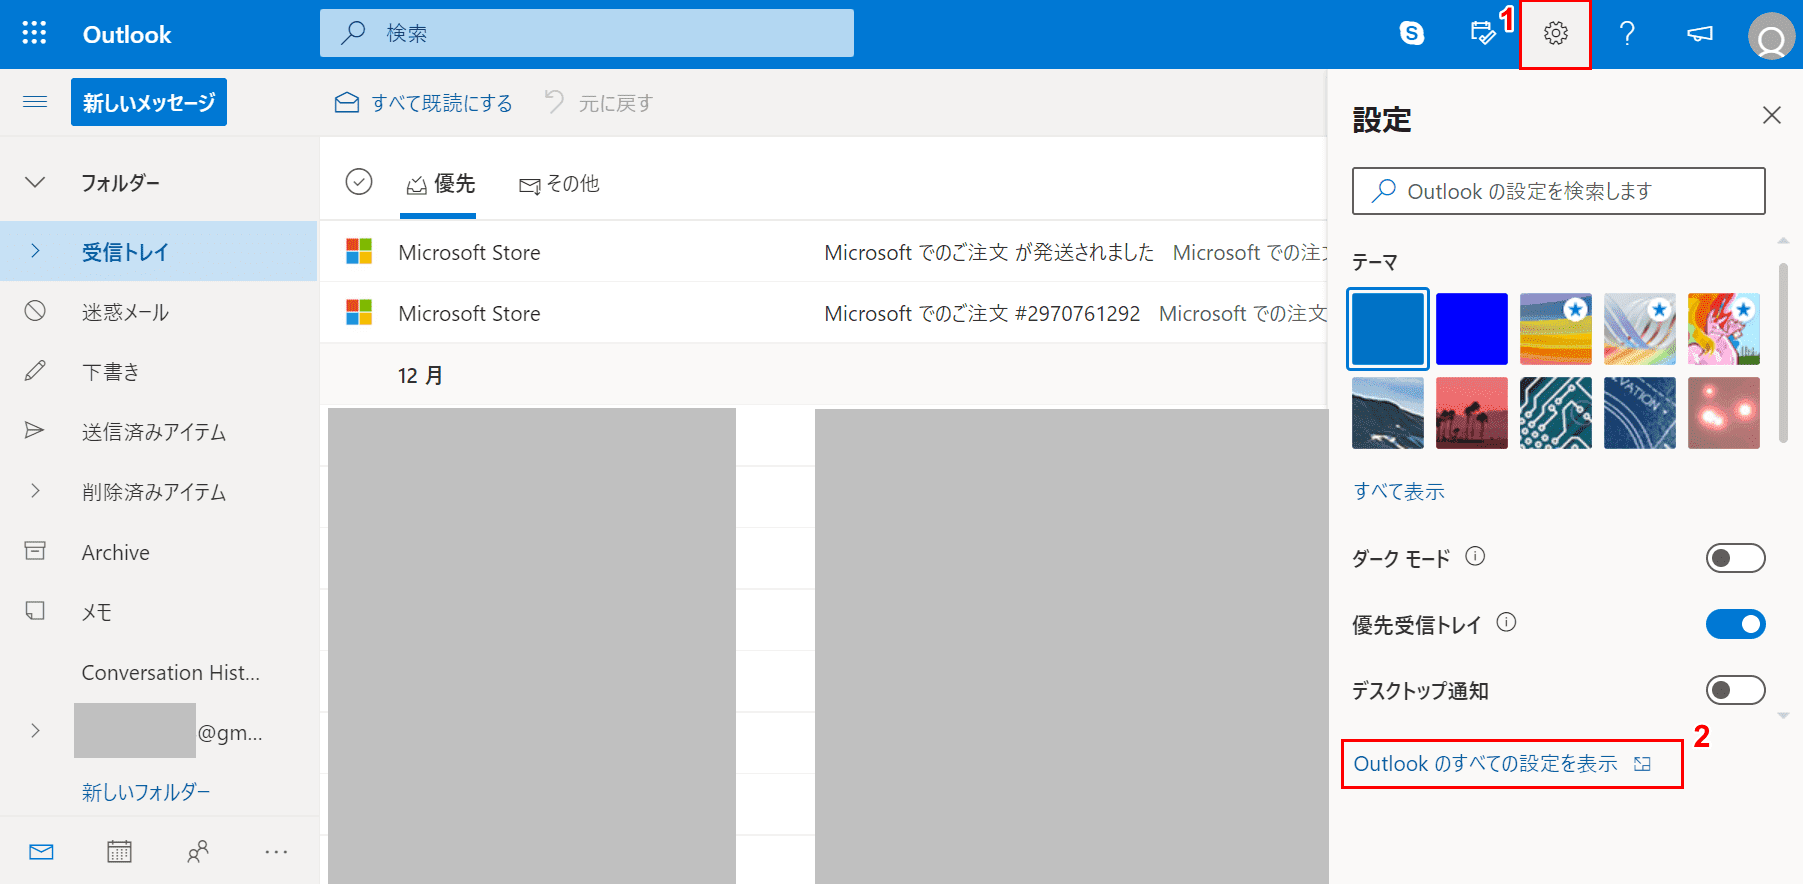Disable the Focused Inbox toggle
The image size is (1803, 884).
click(1735, 624)
